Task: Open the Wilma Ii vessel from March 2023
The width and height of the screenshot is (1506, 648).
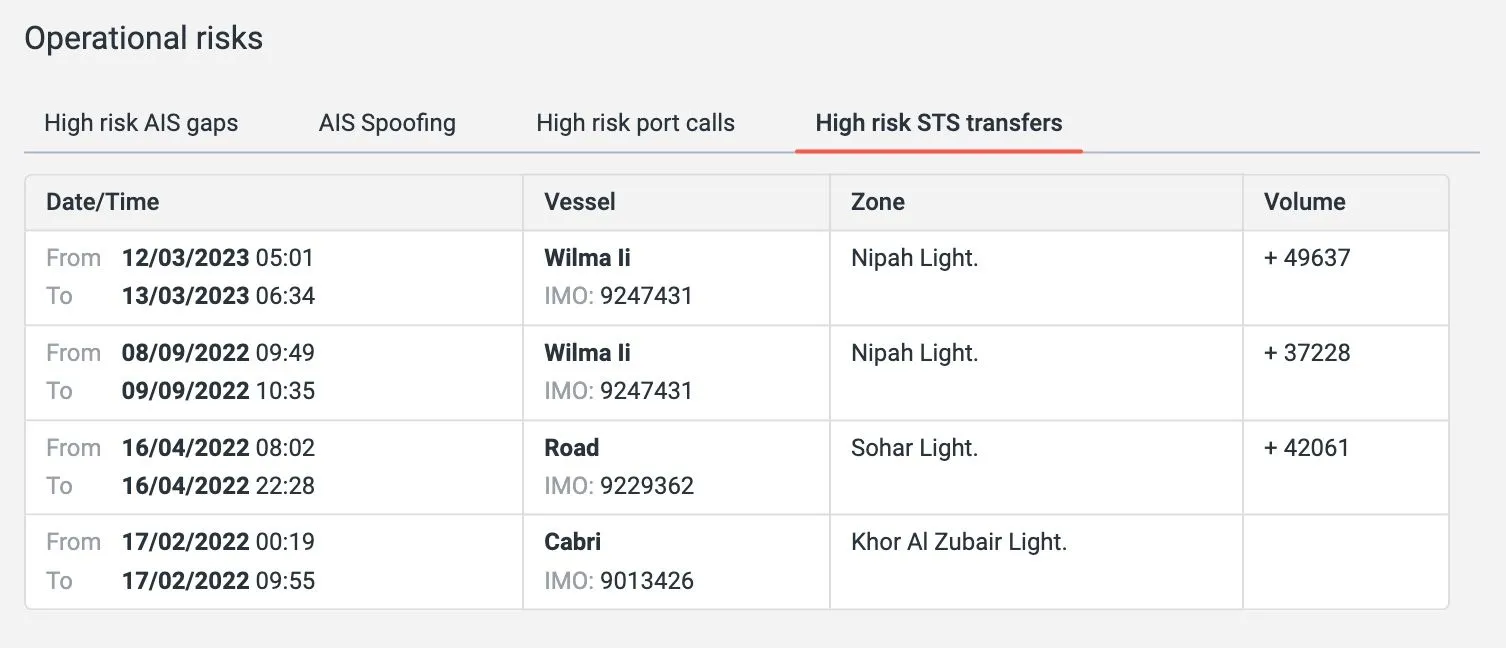Action: click(587, 258)
